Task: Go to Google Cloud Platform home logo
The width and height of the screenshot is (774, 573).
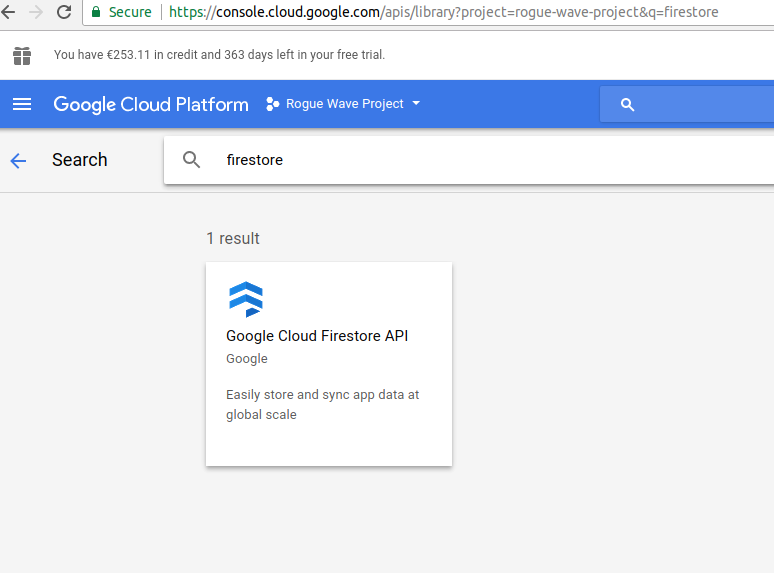Action: (x=150, y=104)
